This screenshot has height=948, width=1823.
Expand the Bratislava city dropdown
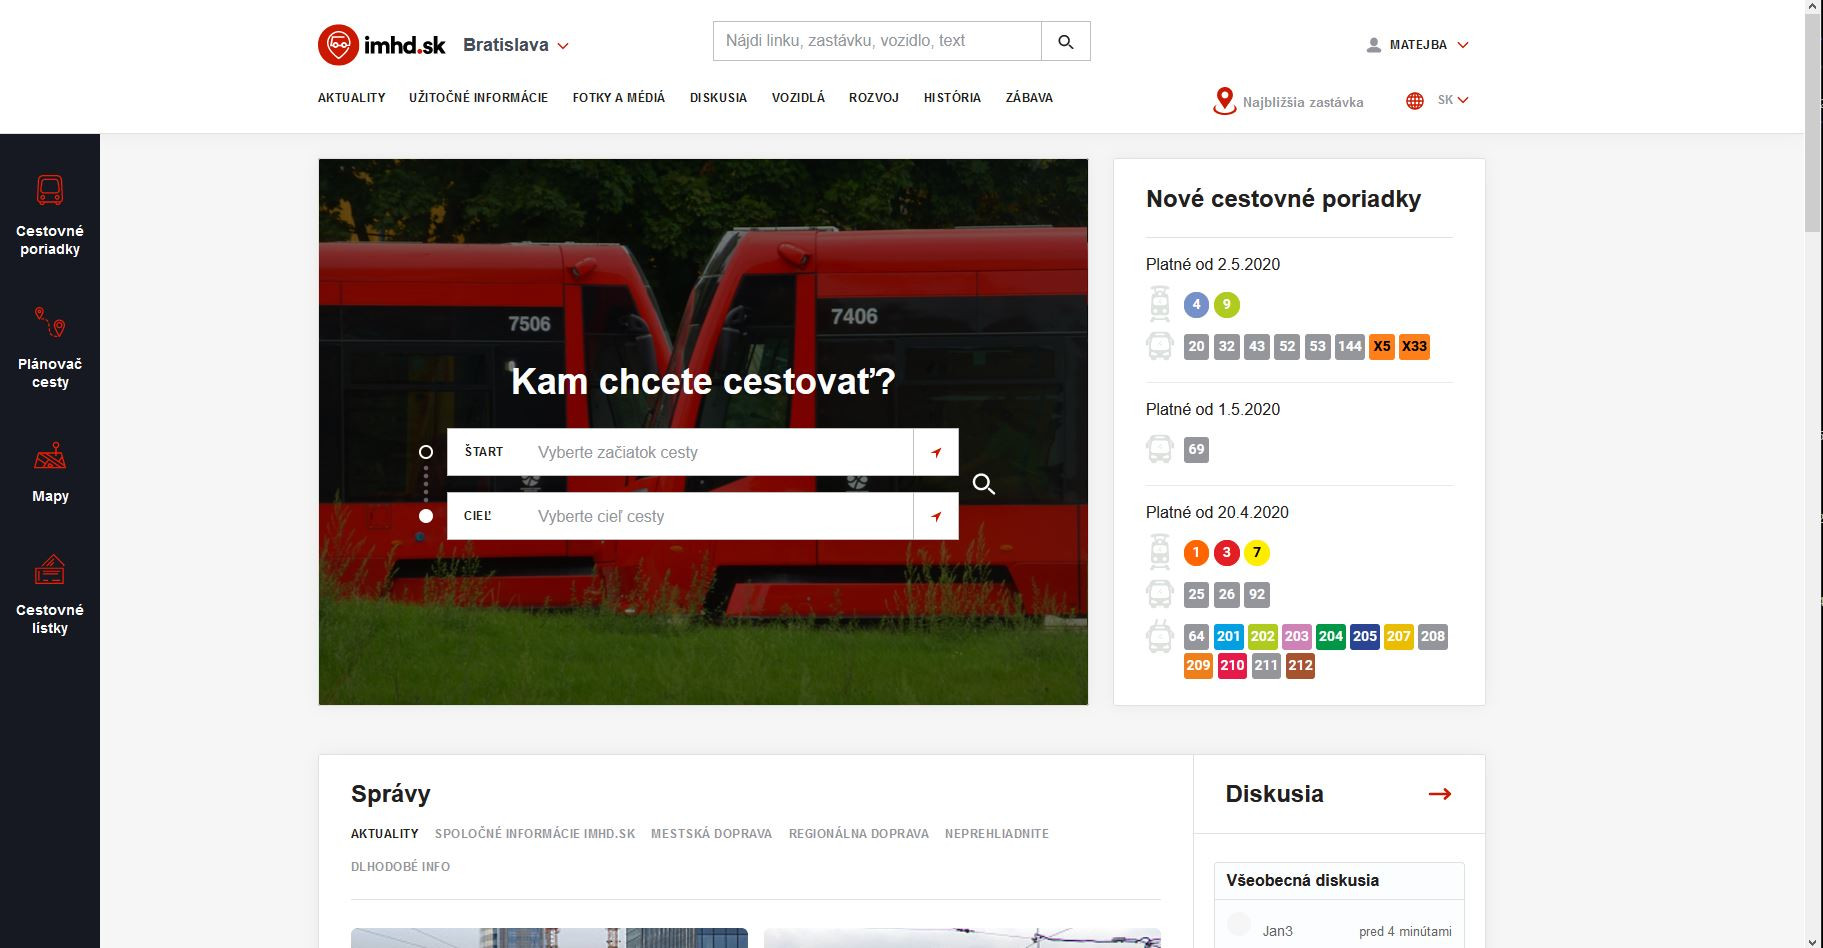point(516,45)
